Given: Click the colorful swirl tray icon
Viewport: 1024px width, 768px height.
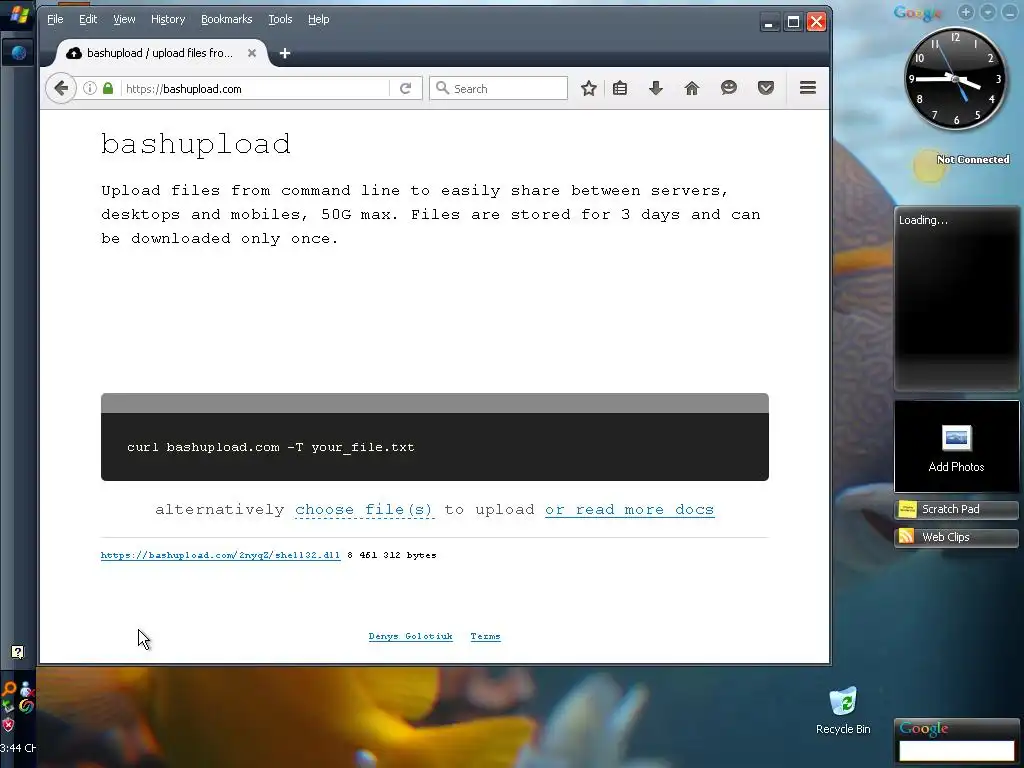Looking at the screenshot, I should (26, 706).
